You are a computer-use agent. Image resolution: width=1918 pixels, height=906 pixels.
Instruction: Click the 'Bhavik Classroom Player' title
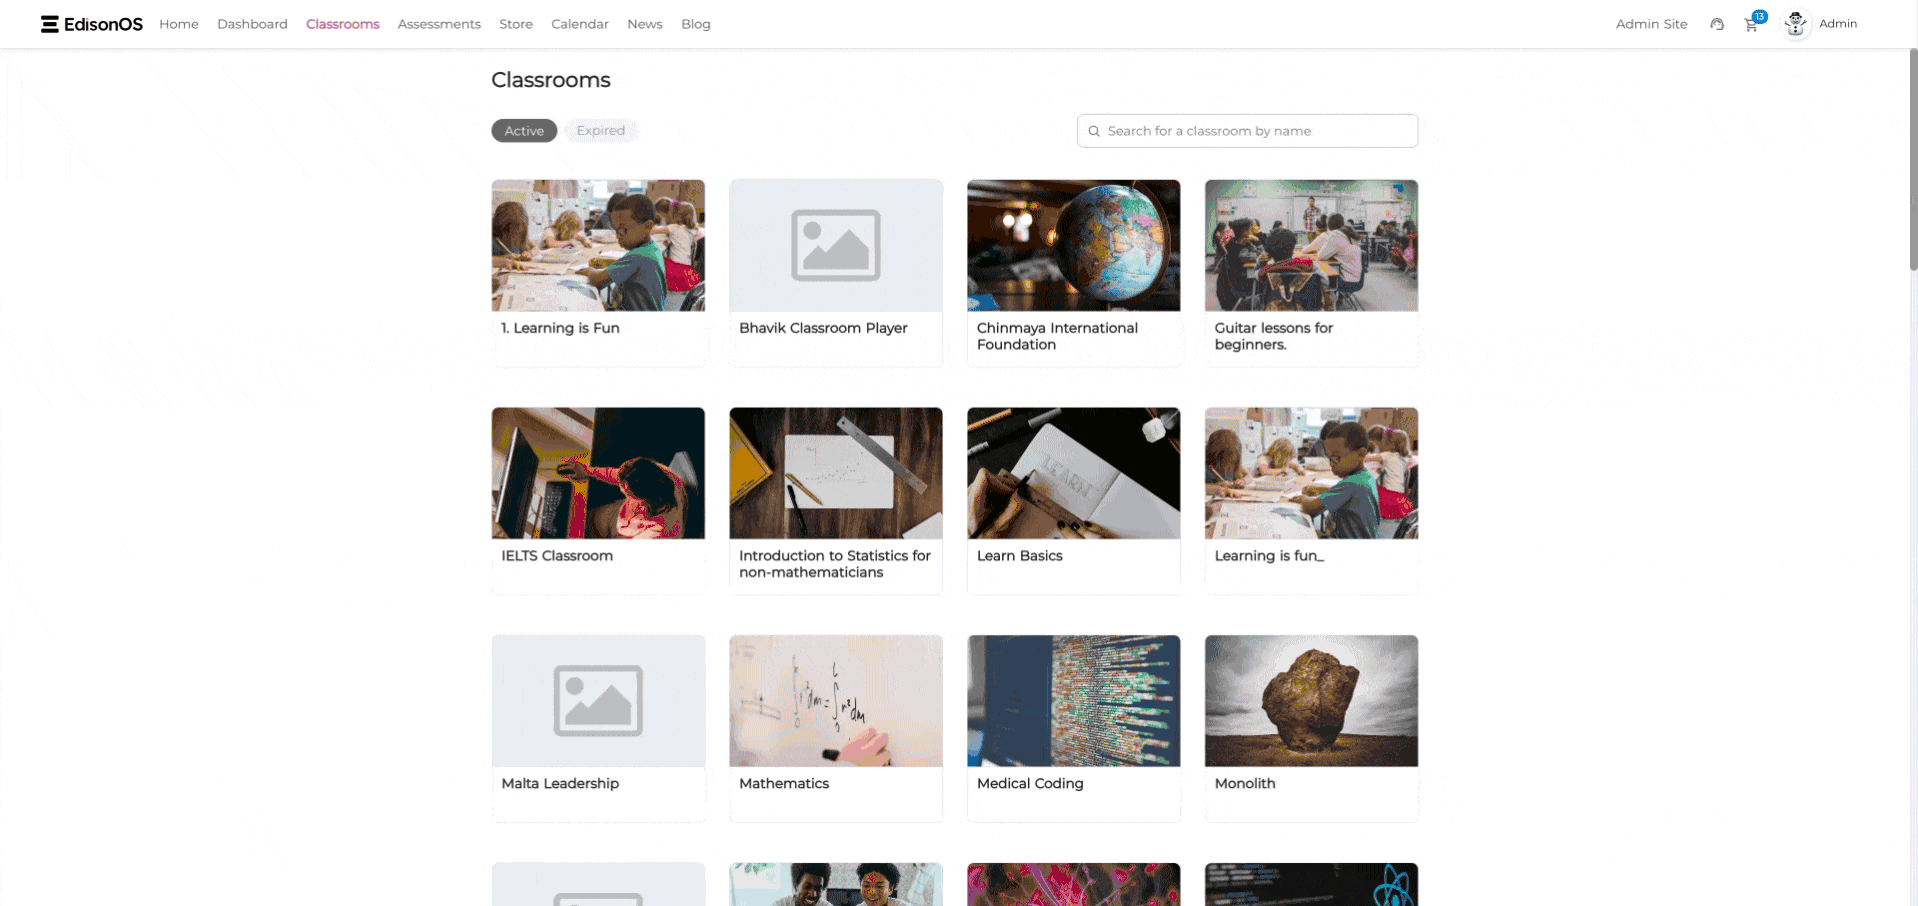(823, 328)
